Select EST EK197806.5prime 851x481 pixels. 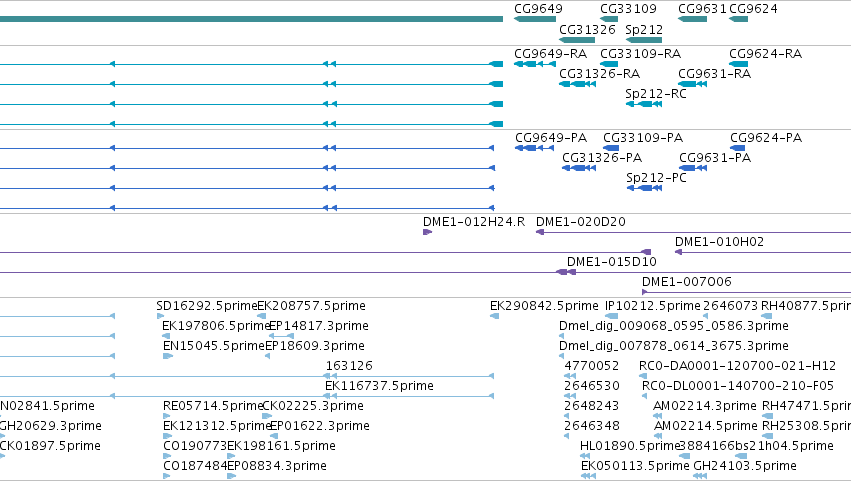[216, 326]
